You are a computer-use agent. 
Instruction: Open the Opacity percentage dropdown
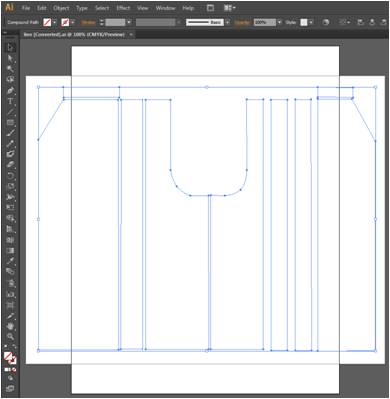coord(279,22)
